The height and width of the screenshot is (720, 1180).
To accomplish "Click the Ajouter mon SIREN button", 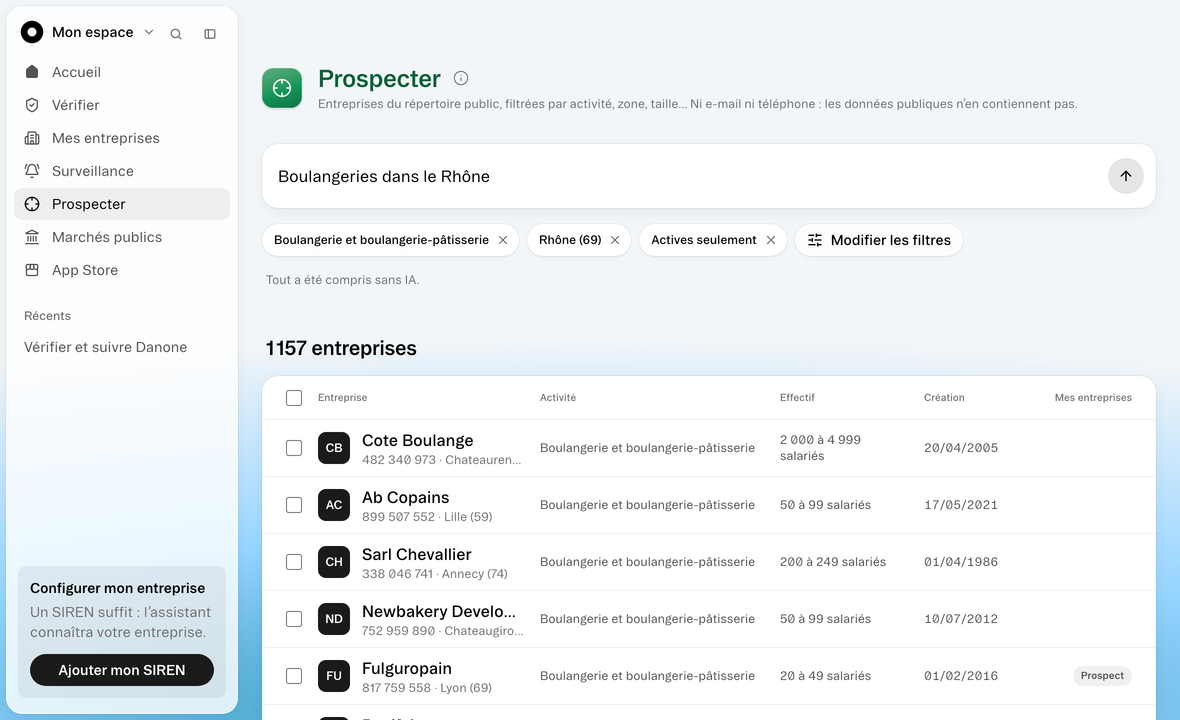I will pyautogui.click(x=122, y=670).
